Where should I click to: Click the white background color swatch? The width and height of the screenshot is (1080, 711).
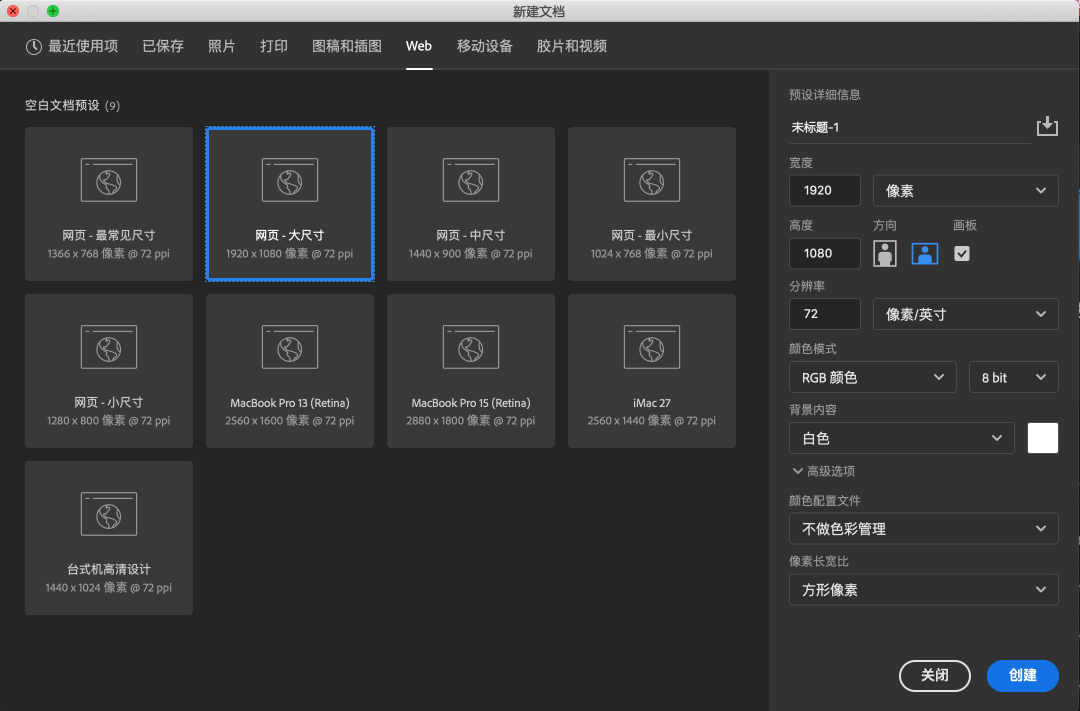click(x=1042, y=437)
